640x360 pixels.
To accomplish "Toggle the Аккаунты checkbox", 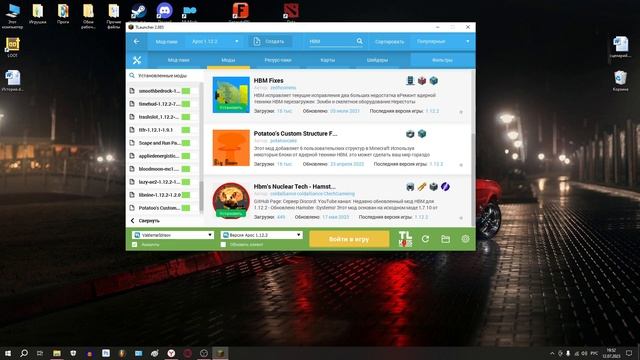I will pos(134,244).
